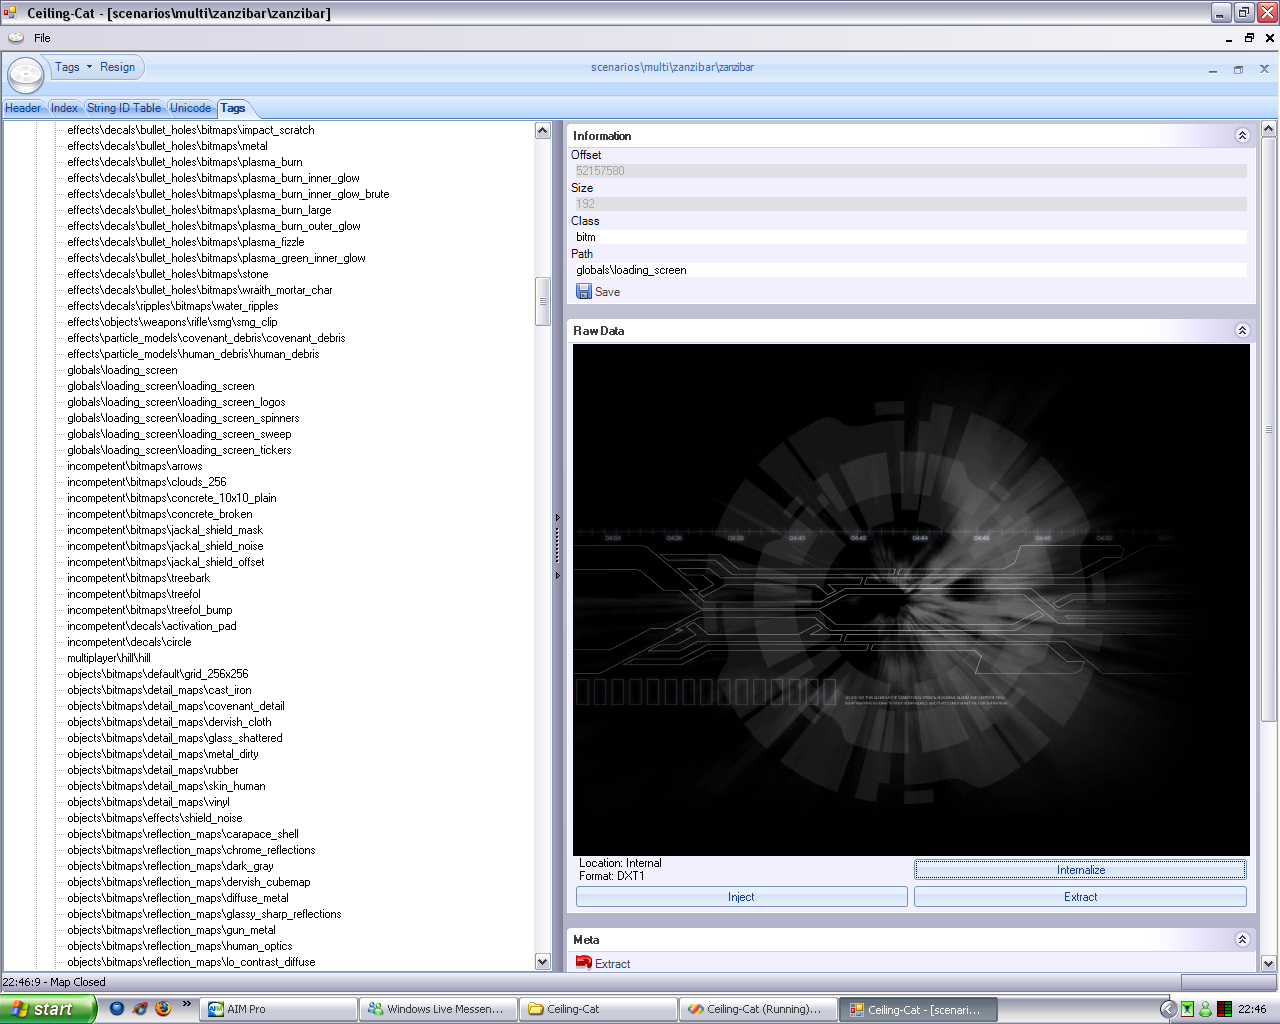1280x1024 pixels.
Task: Open the Tags dropdown in the toolbar
Action: click(73, 67)
